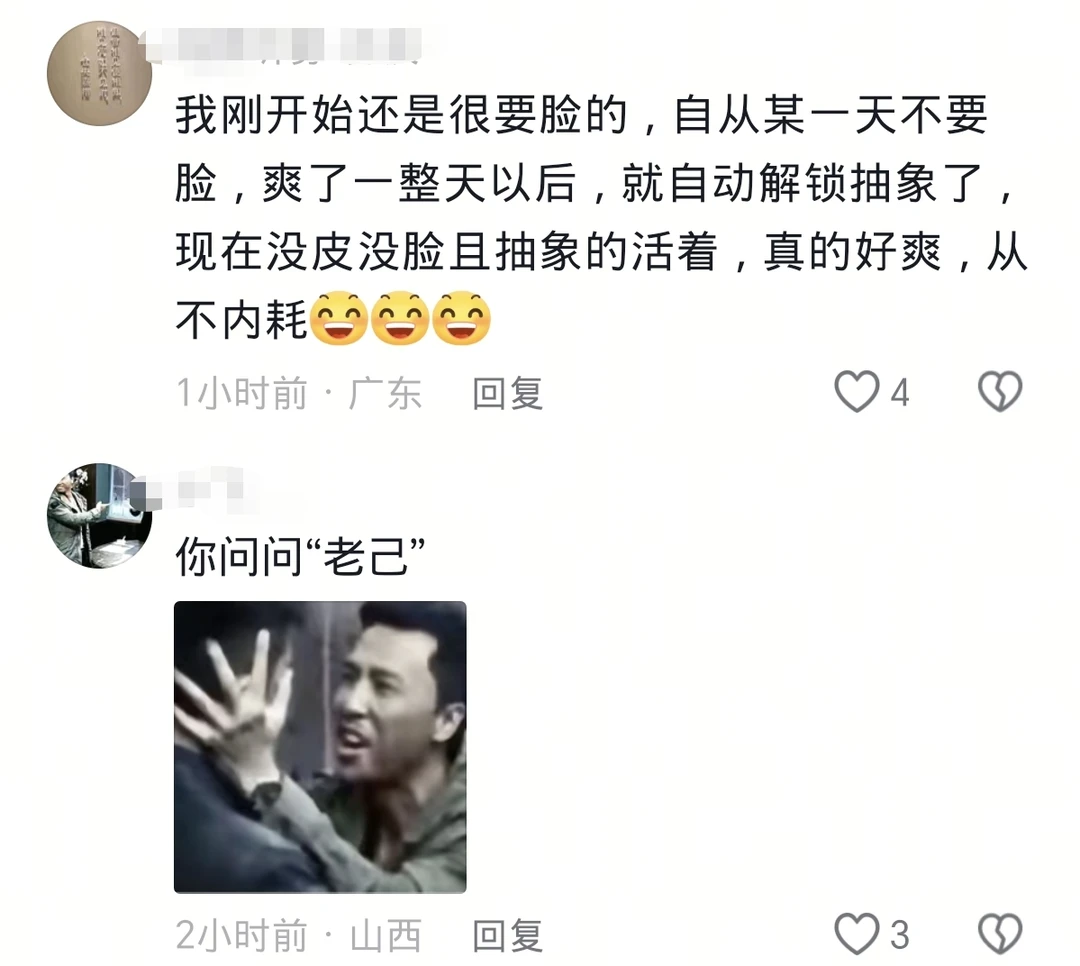Image resolution: width=1080 pixels, height=966 pixels.
Task: Open the second commenter's avatar photo
Action: [99, 515]
